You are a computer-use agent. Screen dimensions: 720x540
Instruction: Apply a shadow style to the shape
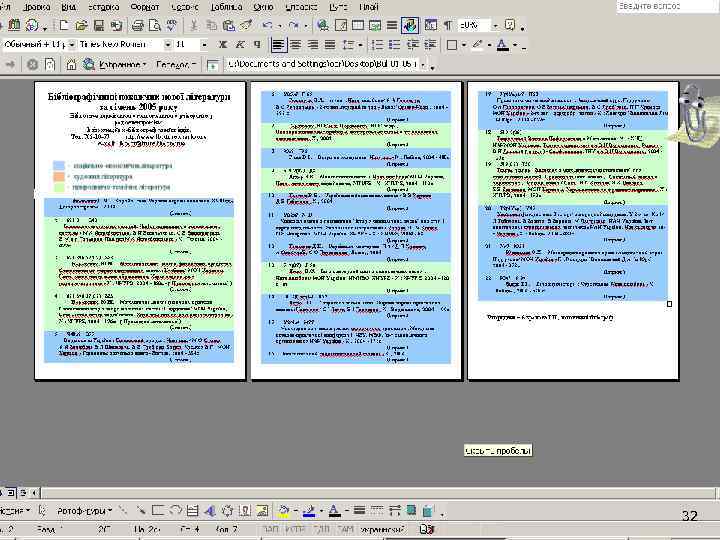[x=411, y=511]
